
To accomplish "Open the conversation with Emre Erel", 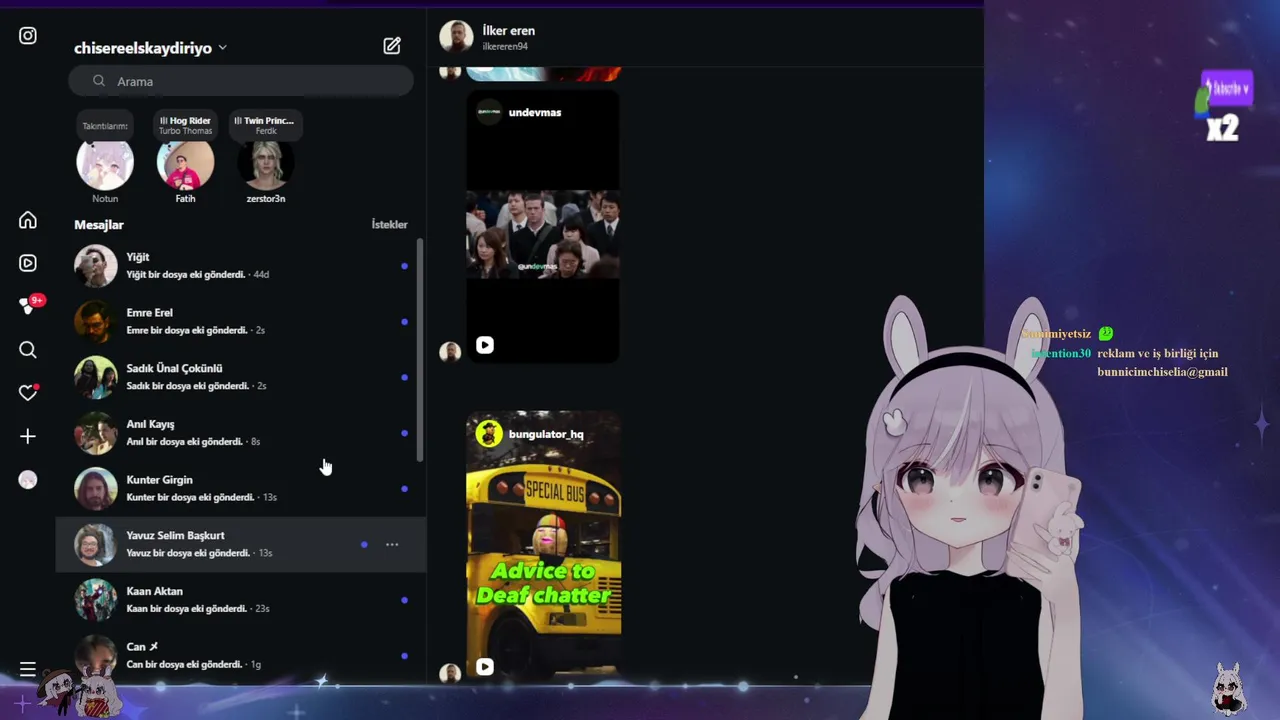I will tap(241, 321).
